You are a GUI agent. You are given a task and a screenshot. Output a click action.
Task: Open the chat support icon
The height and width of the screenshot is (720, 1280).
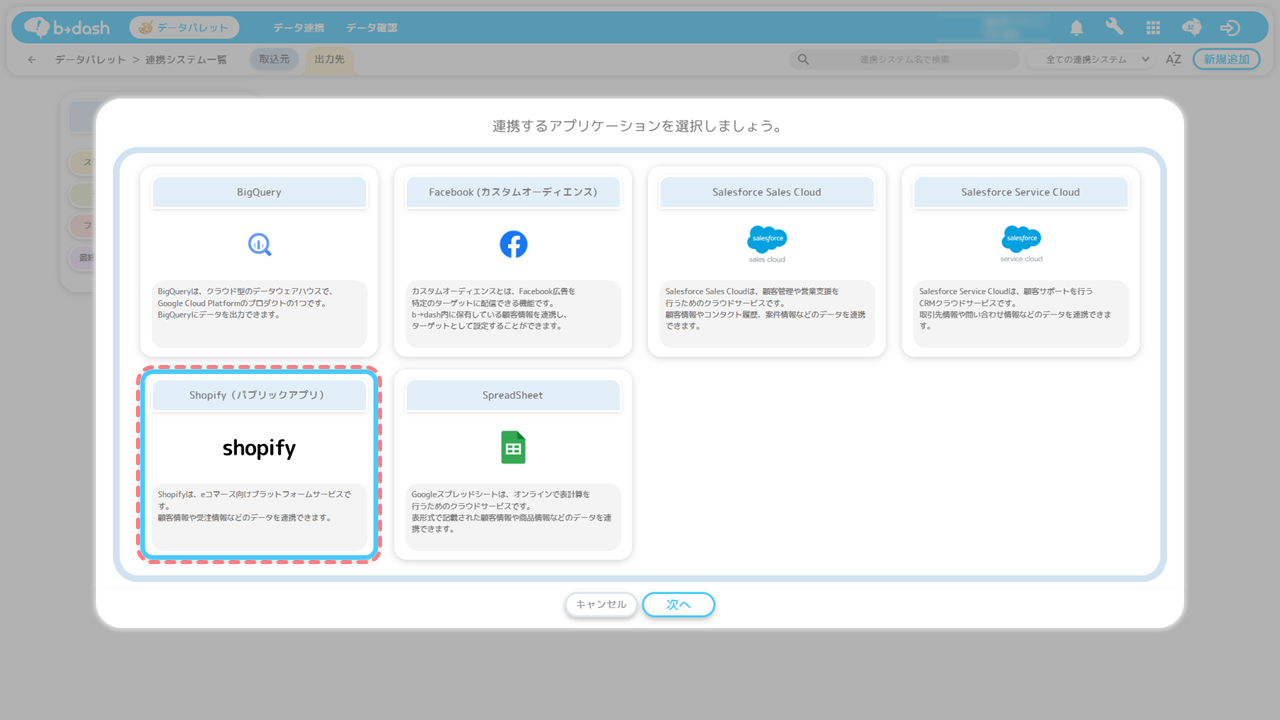(1191, 28)
